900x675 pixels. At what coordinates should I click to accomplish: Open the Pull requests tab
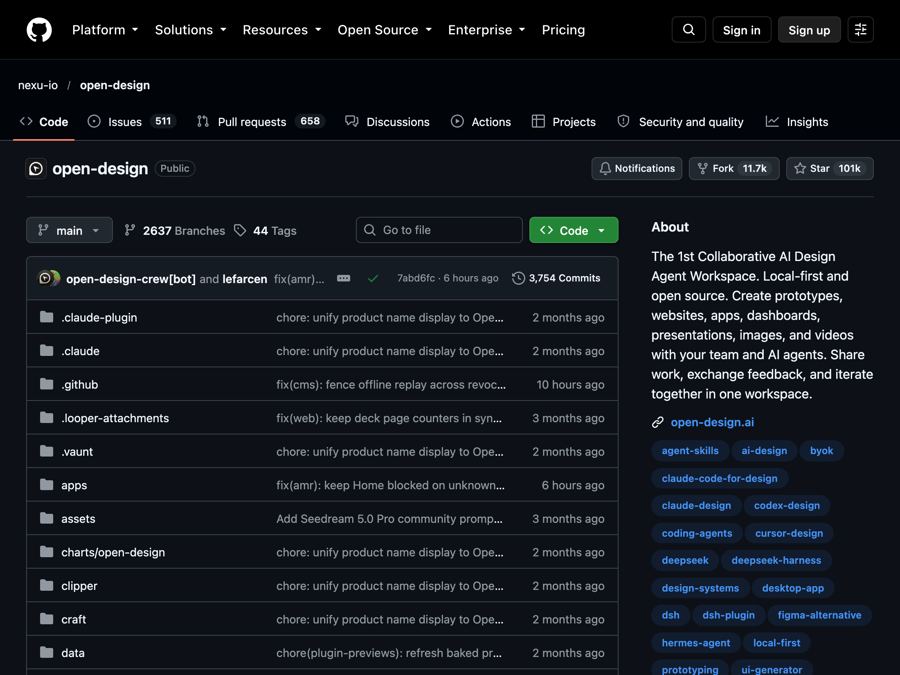pos(261,122)
